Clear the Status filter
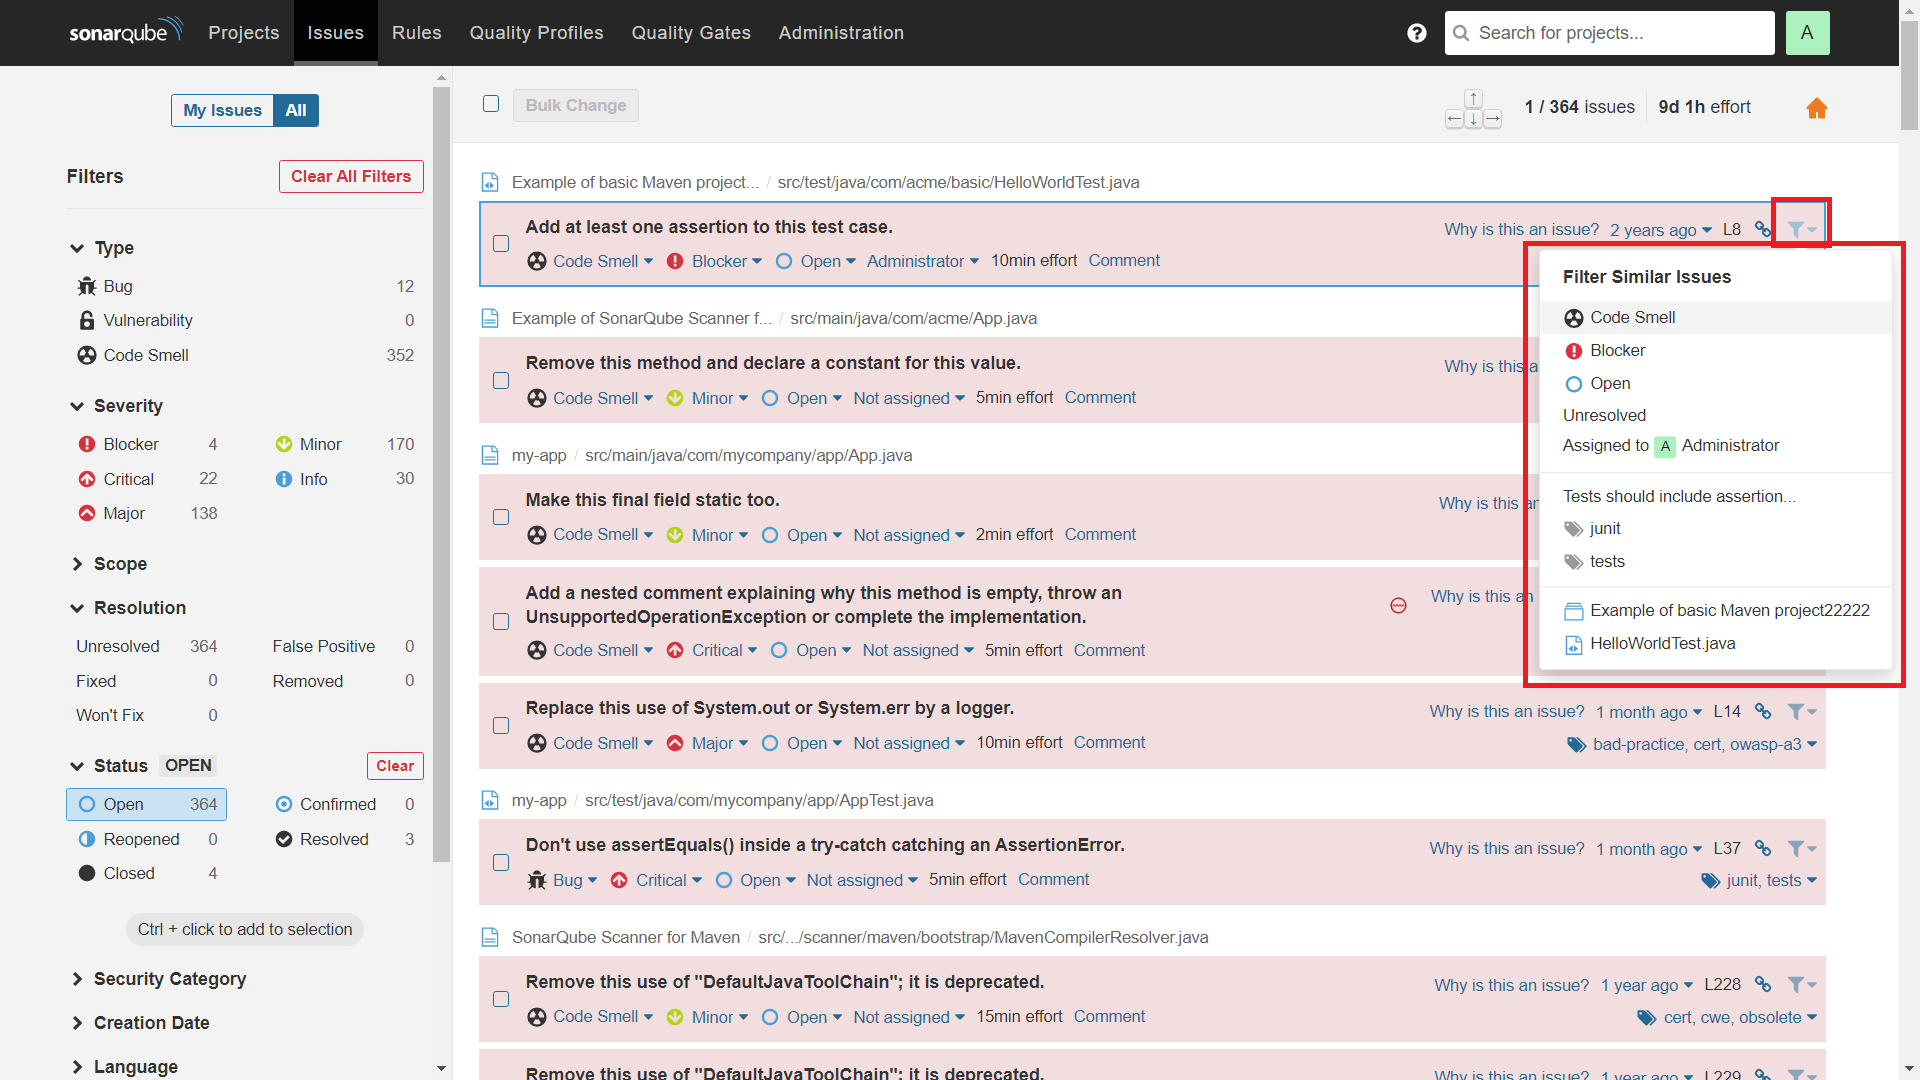 click(x=395, y=766)
